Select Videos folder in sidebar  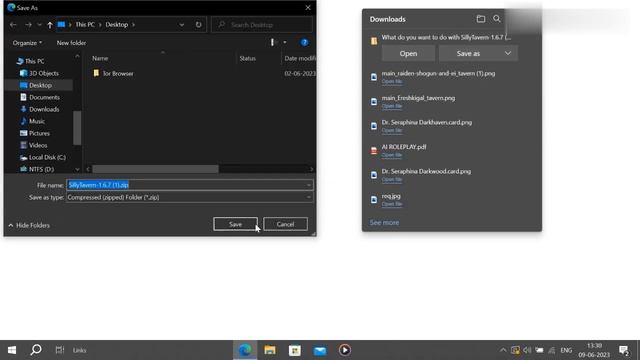pyautogui.click(x=38, y=145)
